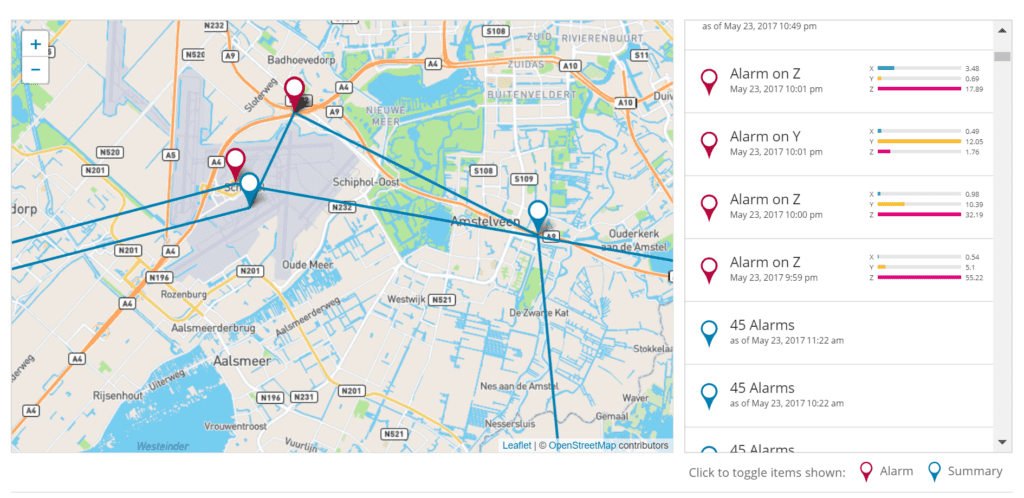This screenshot has width=1024, height=498.
Task: Click the red Alarm legend pin icon
Action: click(x=867, y=472)
